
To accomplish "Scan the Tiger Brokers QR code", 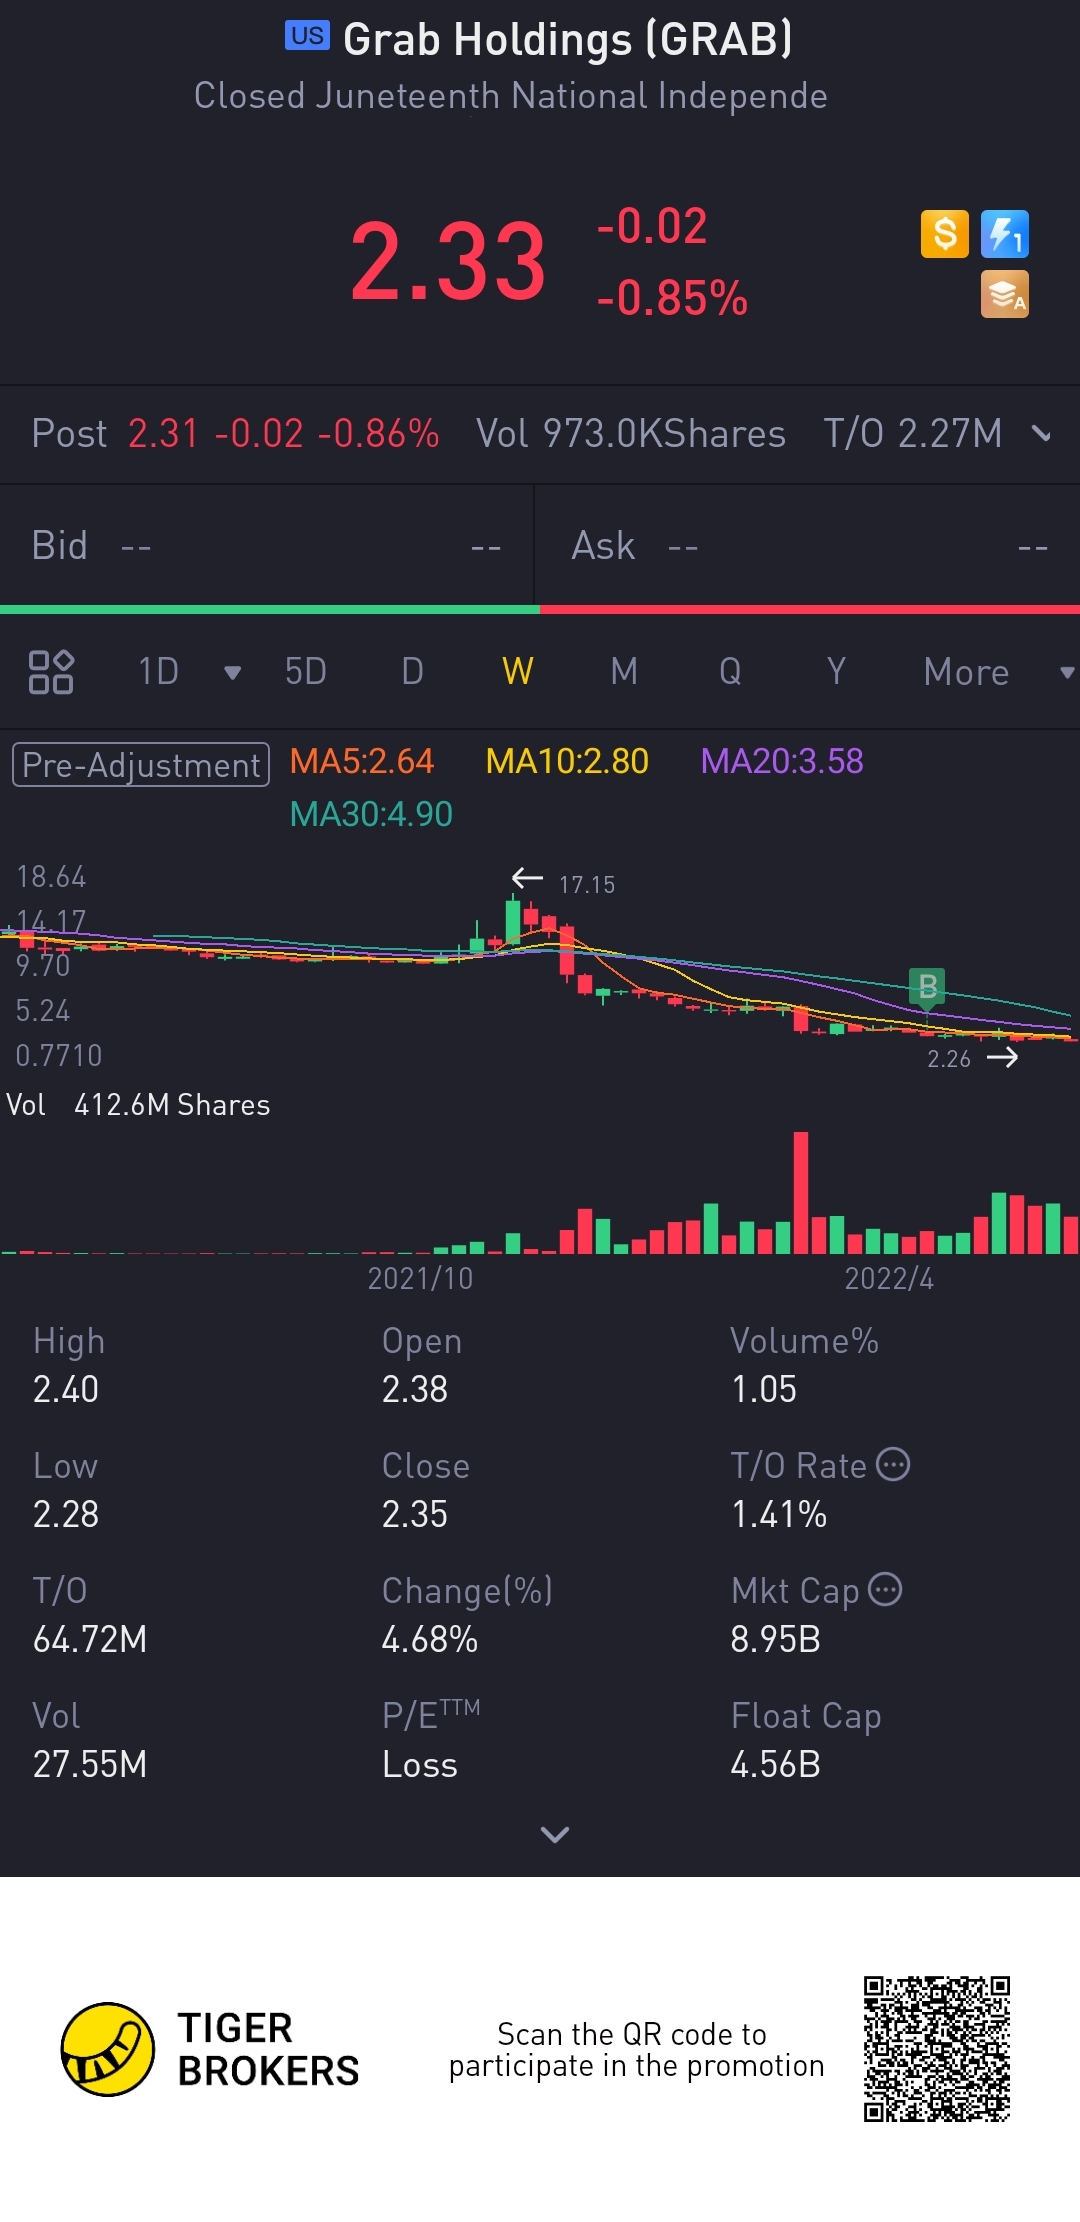I will tap(937, 2049).
